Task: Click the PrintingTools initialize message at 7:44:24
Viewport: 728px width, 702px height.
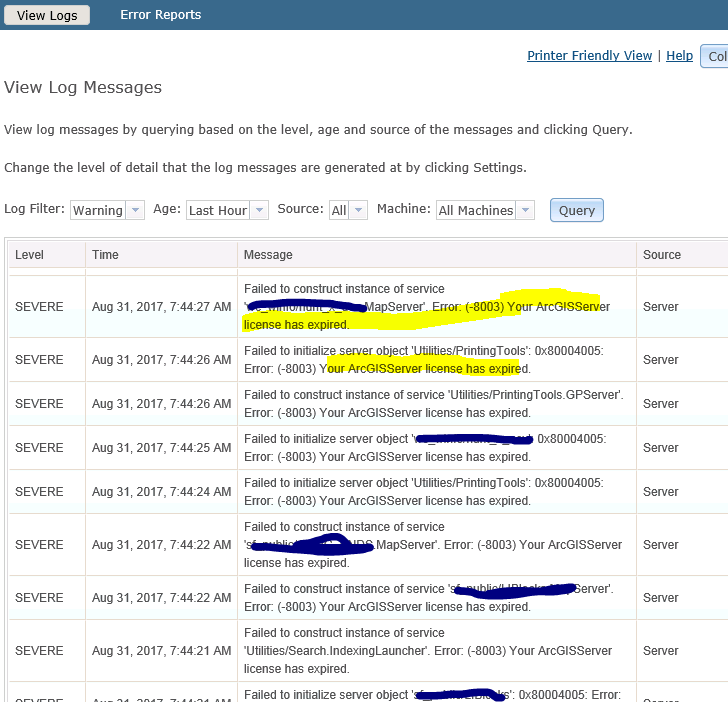Action: coord(424,492)
